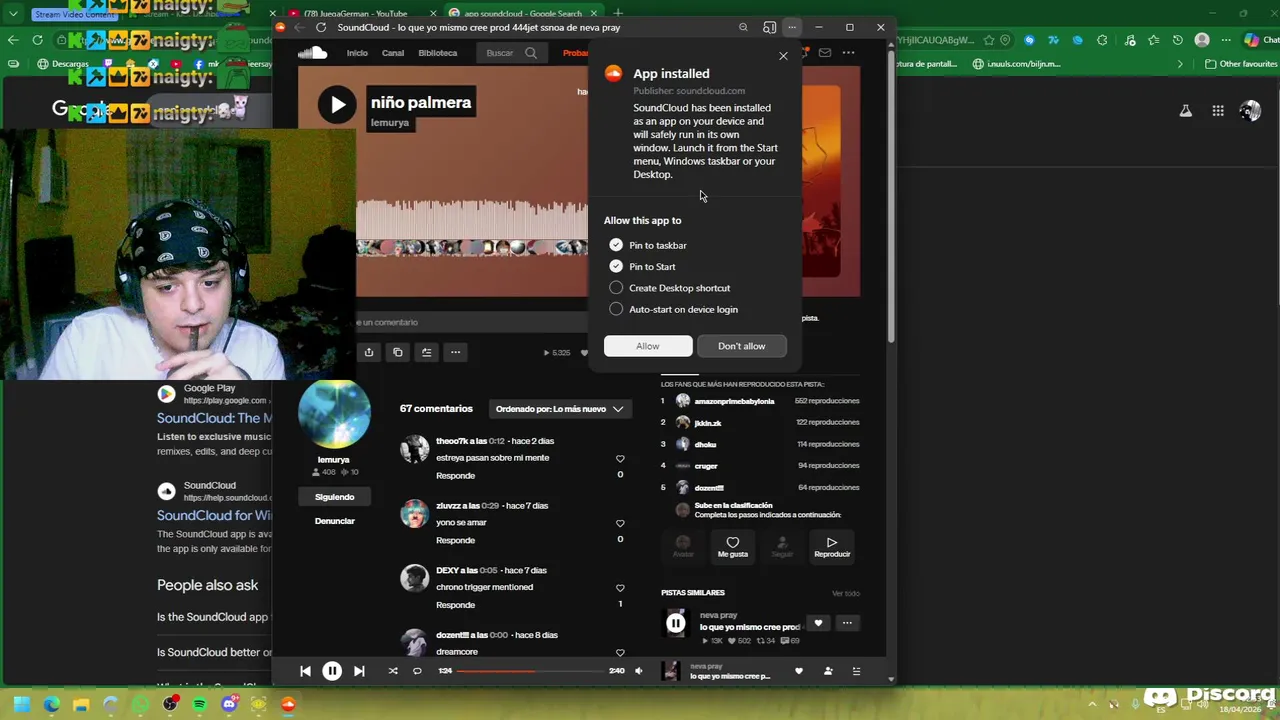Switch to the JuegaGerman YouTube tab
This screenshot has height=720, width=1280.
click(355, 14)
